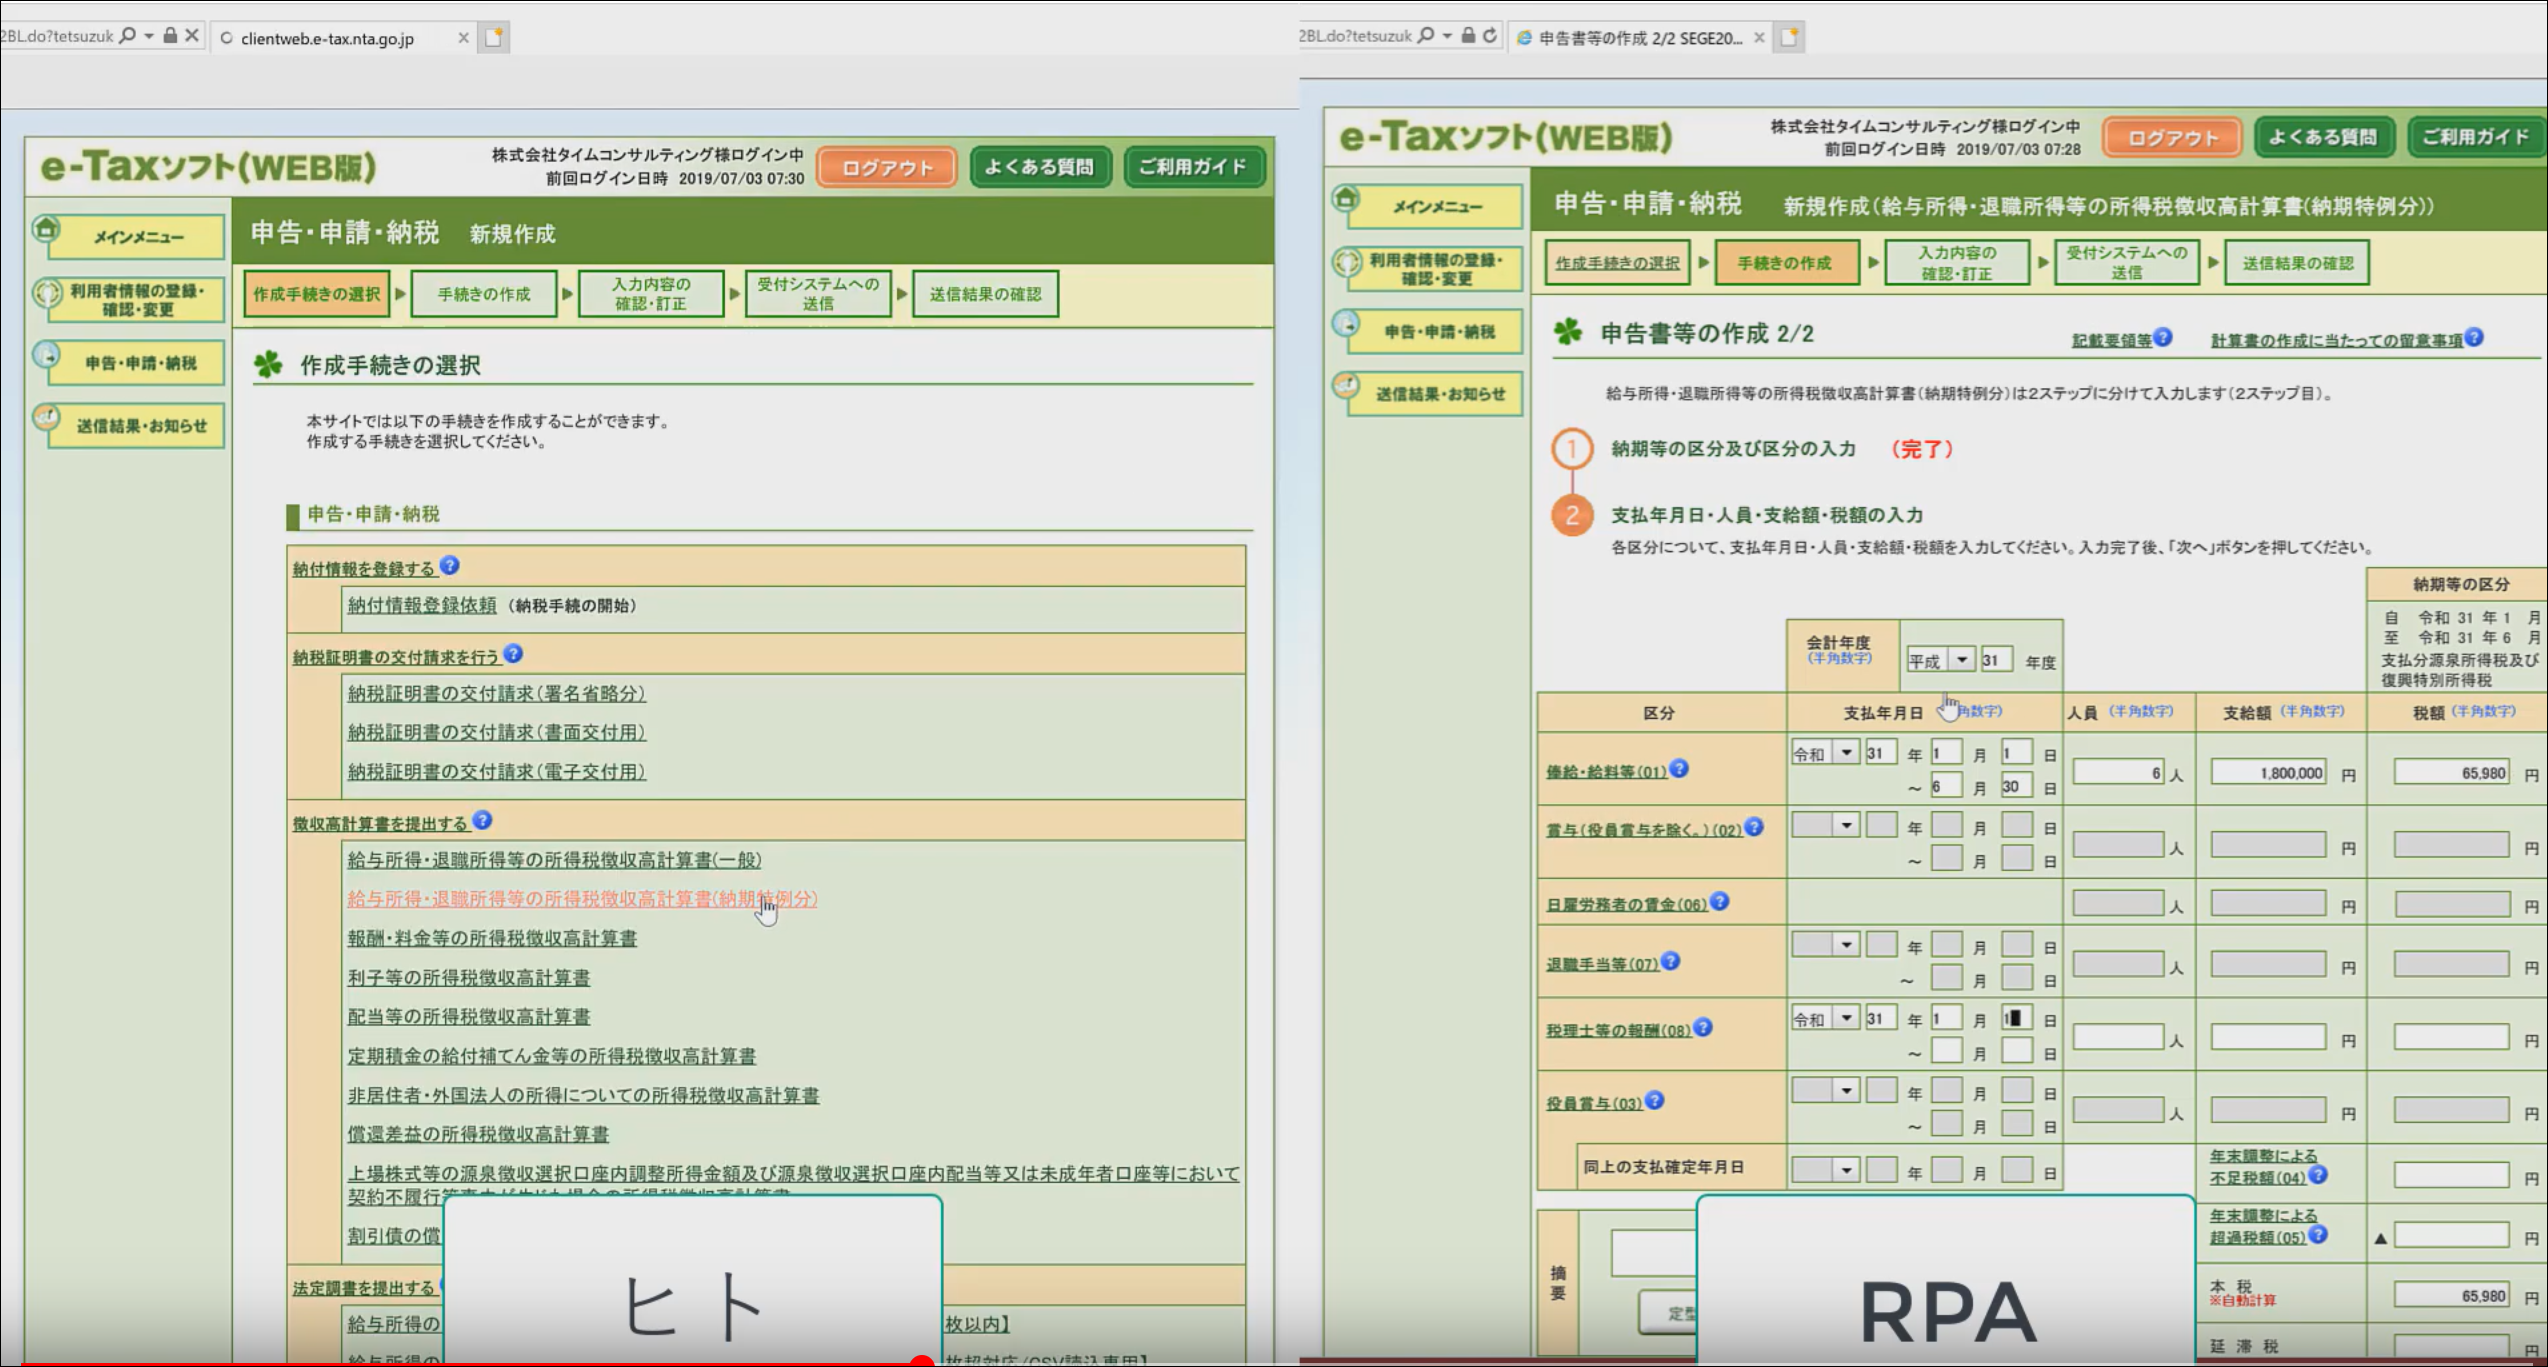2548x1367 pixels.
Task: Open 納税証明書の交付請求(署名省略分) link
Action: point(497,693)
